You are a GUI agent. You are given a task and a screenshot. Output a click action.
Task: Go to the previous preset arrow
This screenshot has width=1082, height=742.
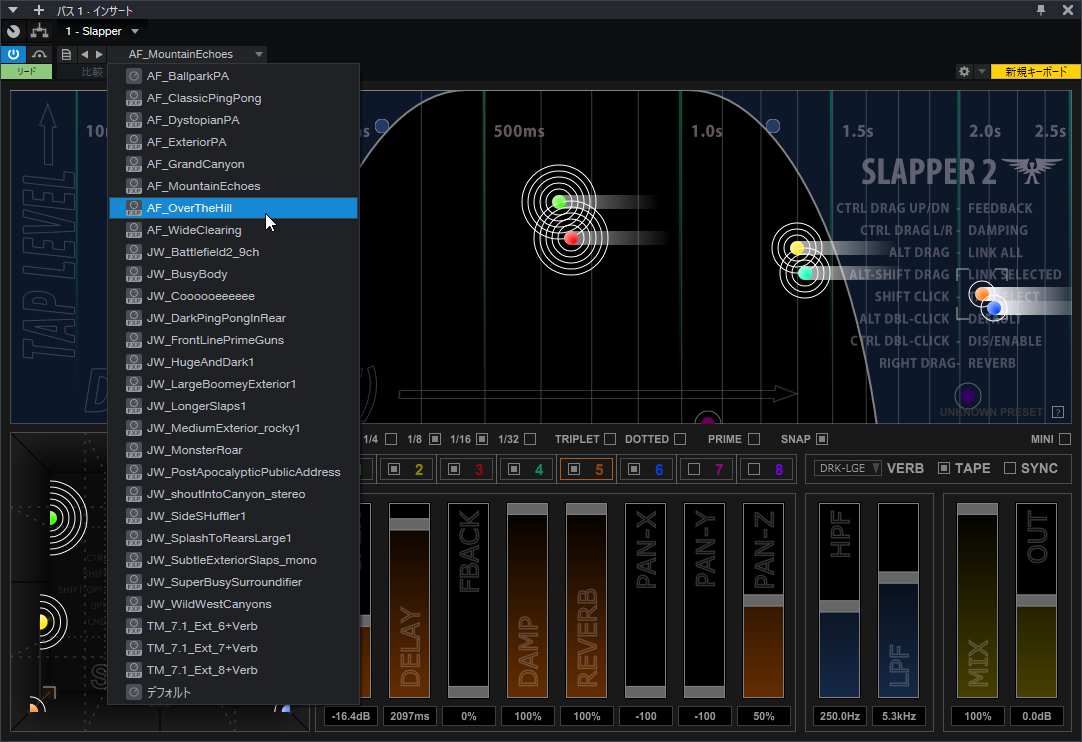pos(84,54)
